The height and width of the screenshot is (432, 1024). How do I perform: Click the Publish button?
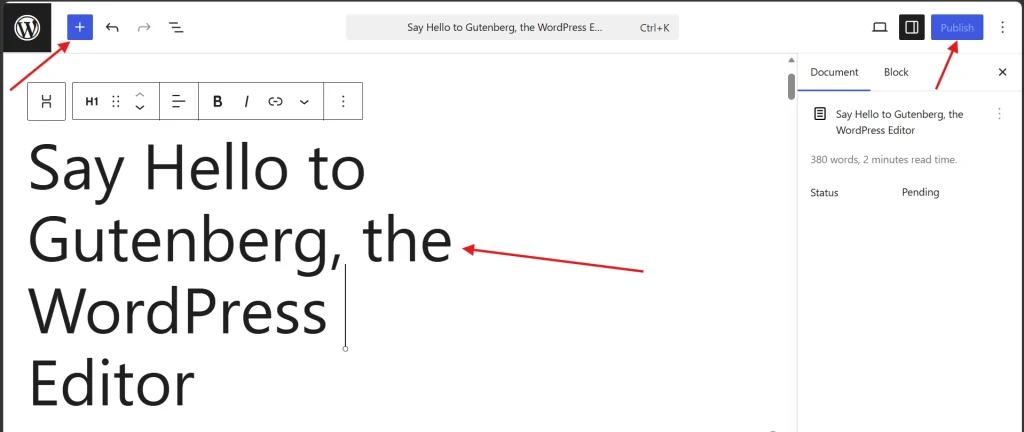click(x=957, y=27)
